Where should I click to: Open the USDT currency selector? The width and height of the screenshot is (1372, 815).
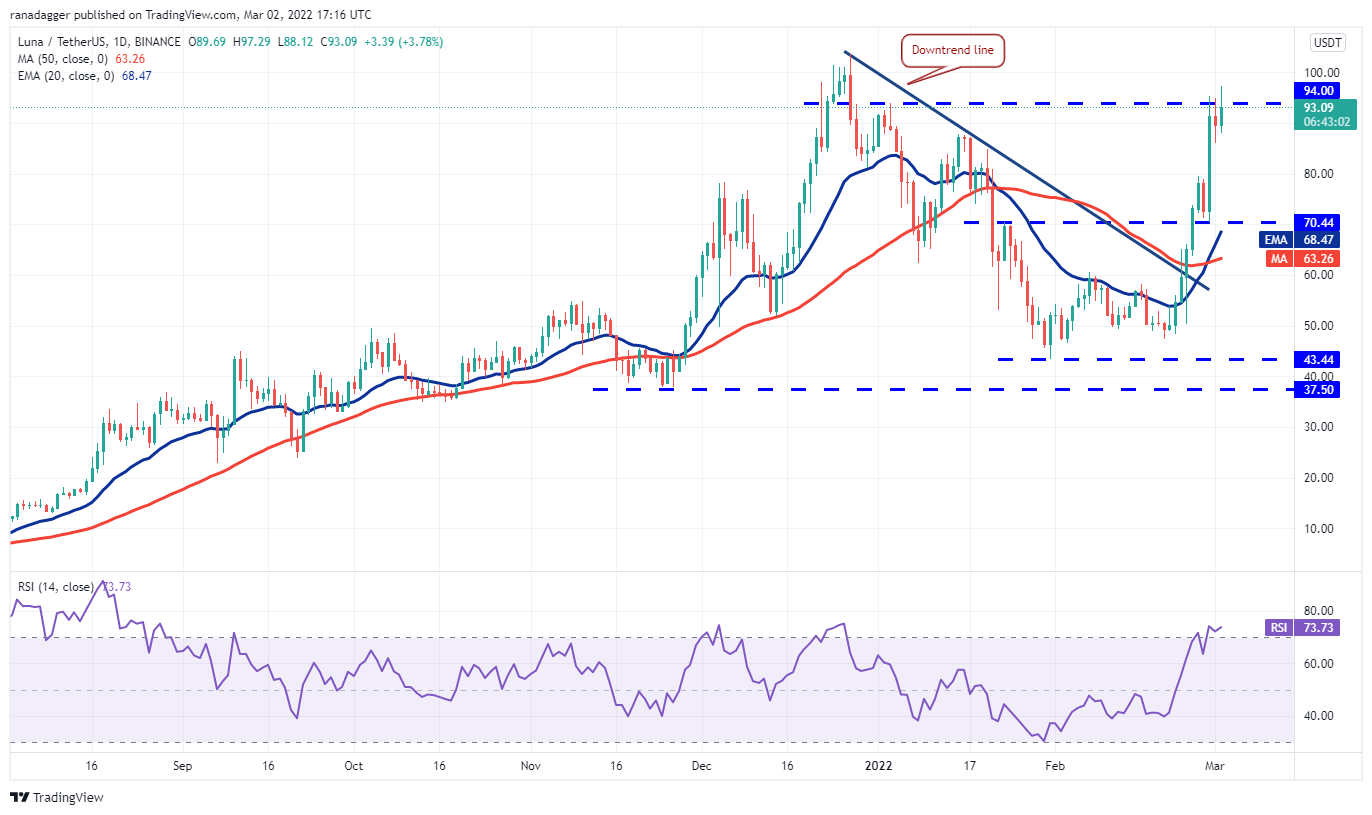tap(1325, 42)
